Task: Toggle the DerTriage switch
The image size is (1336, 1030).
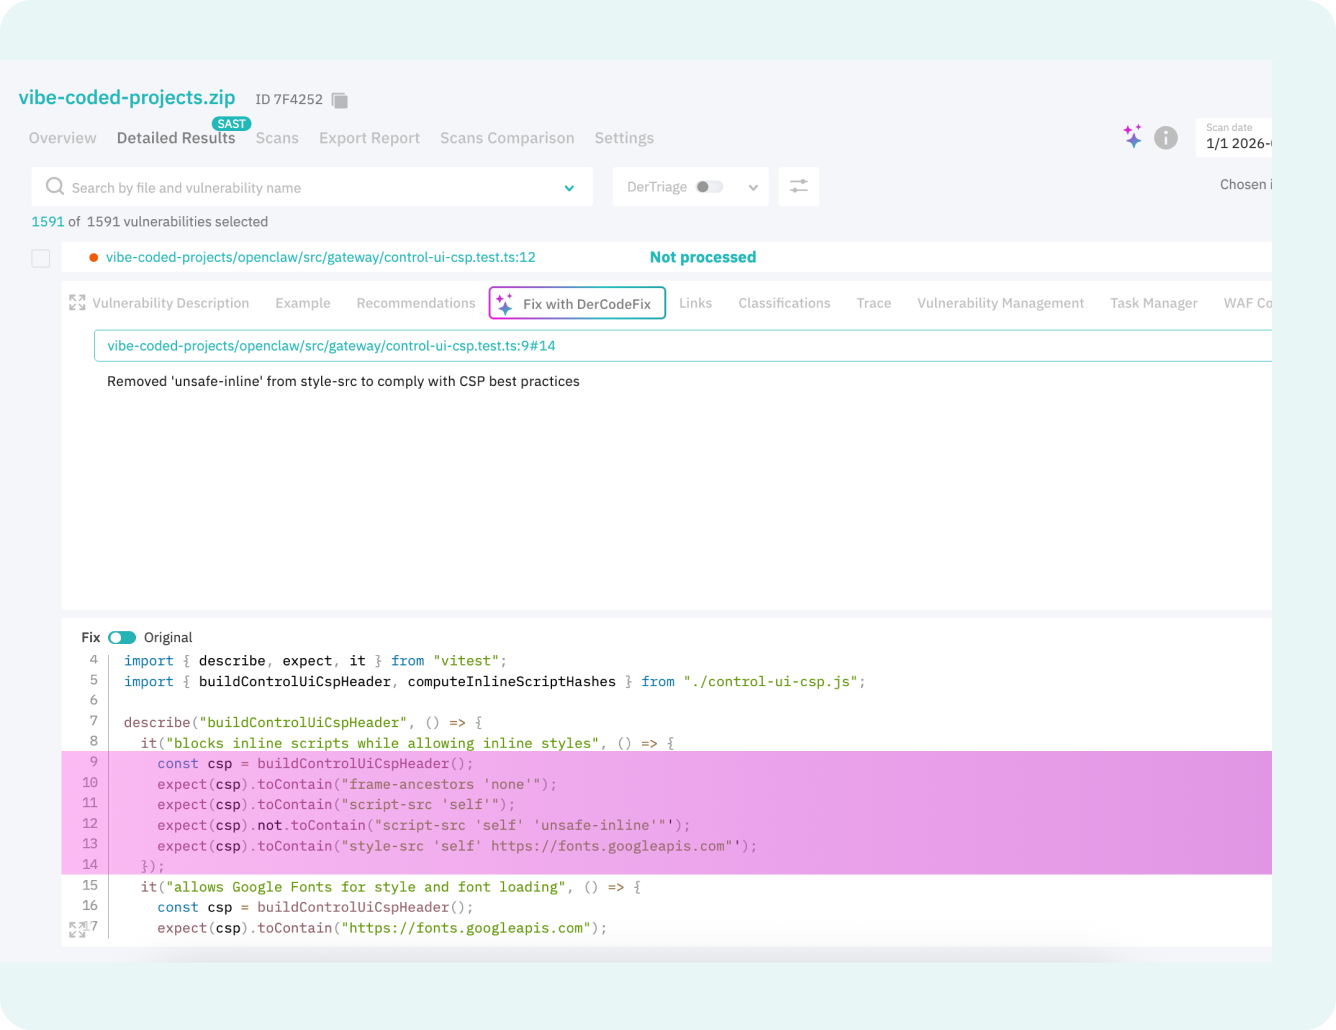Action: (710, 187)
